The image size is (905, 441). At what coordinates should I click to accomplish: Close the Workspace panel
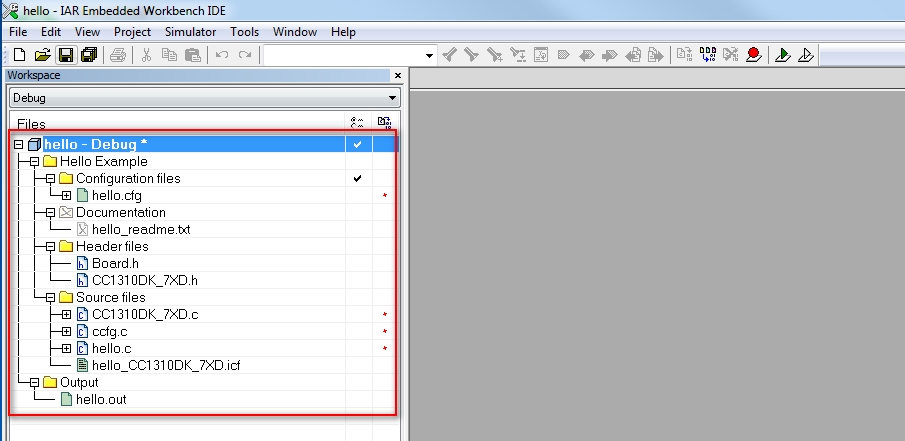coord(398,76)
